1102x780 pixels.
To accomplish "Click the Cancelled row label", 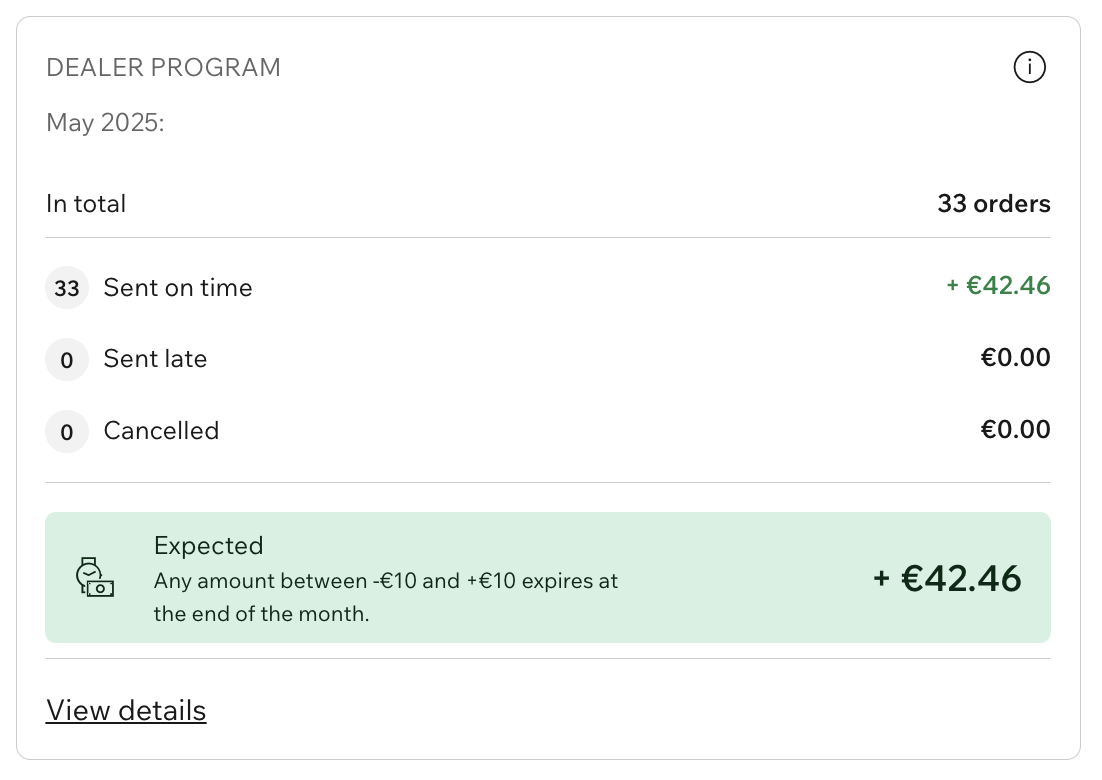I will coord(162,431).
